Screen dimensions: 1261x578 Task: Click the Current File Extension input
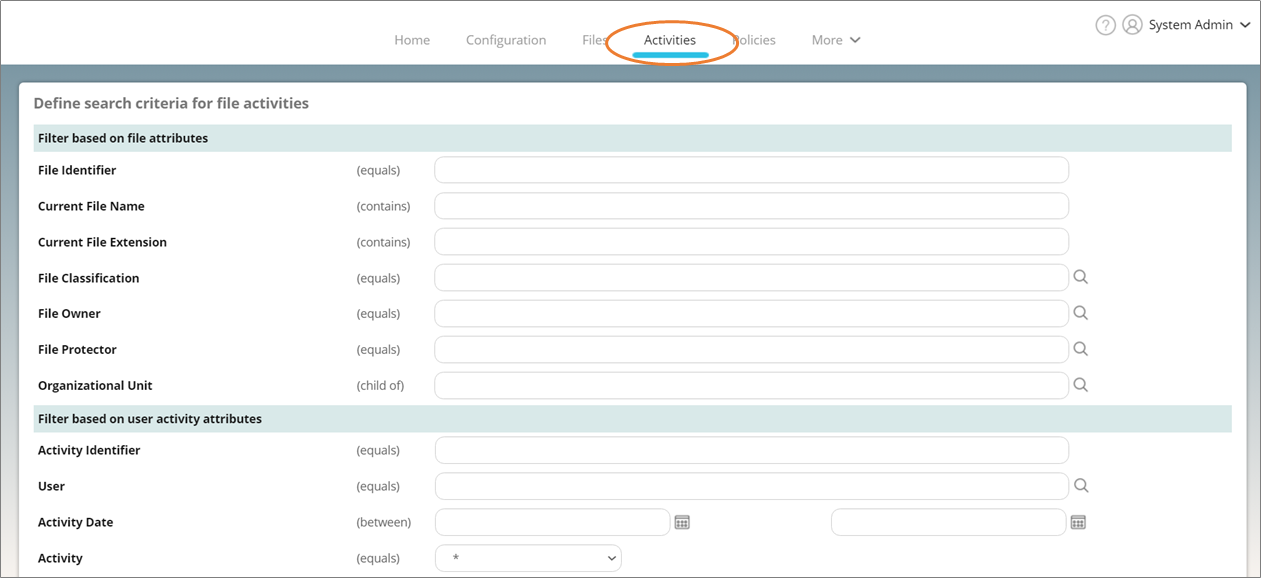(751, 242)
